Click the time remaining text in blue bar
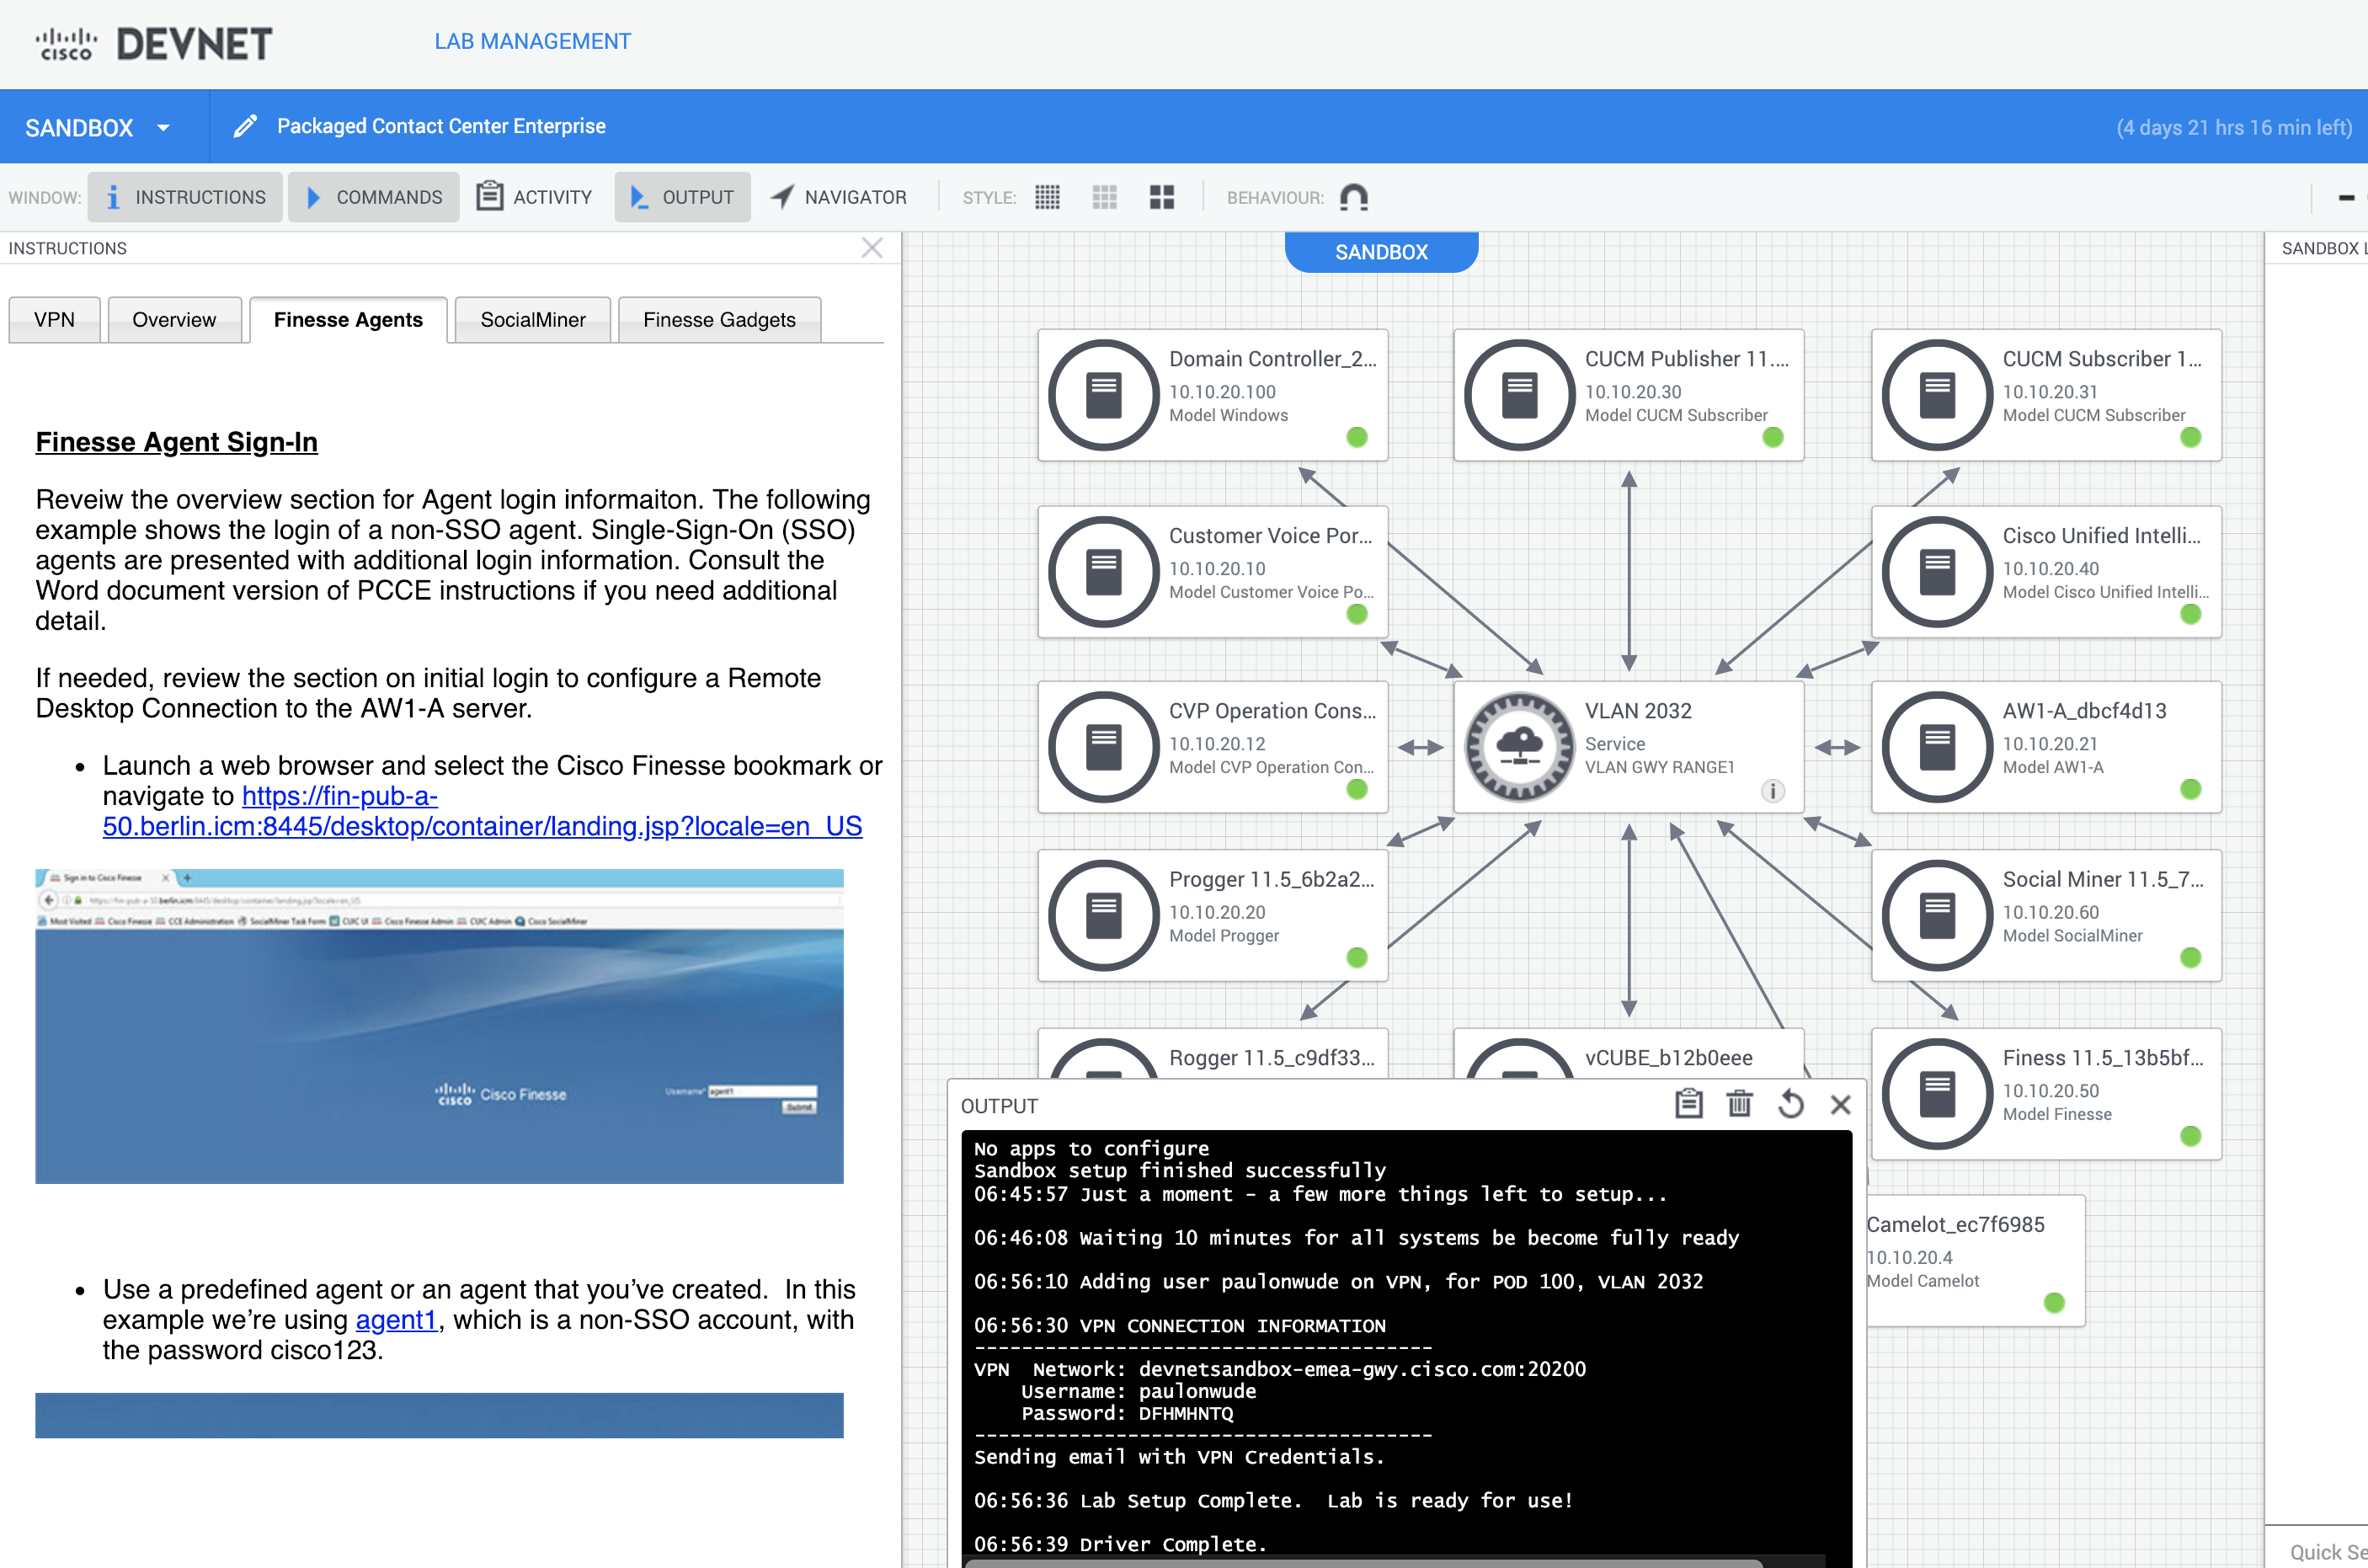Image resolution: width=2368 pixels, height=1568 pixels. tap(2233, 127)
